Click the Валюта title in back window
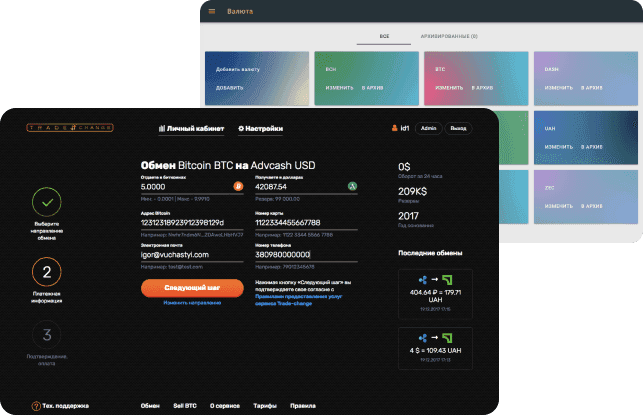 coord(240,11)
